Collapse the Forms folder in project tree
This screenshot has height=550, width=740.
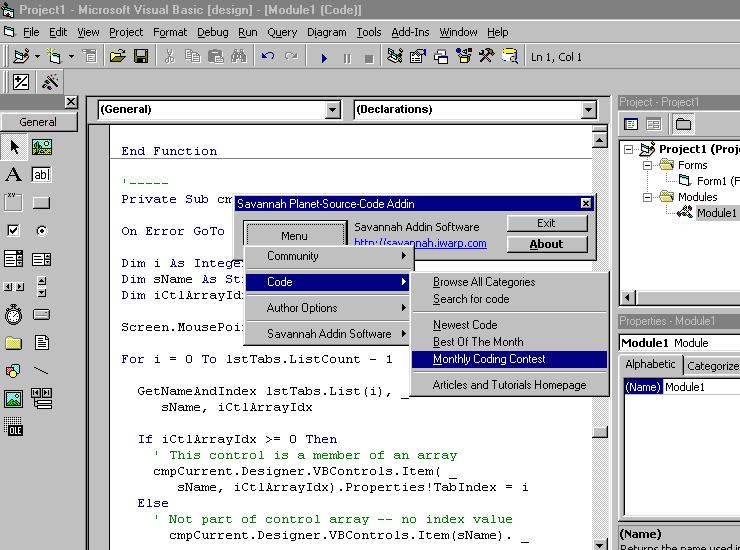pos(648,165)
